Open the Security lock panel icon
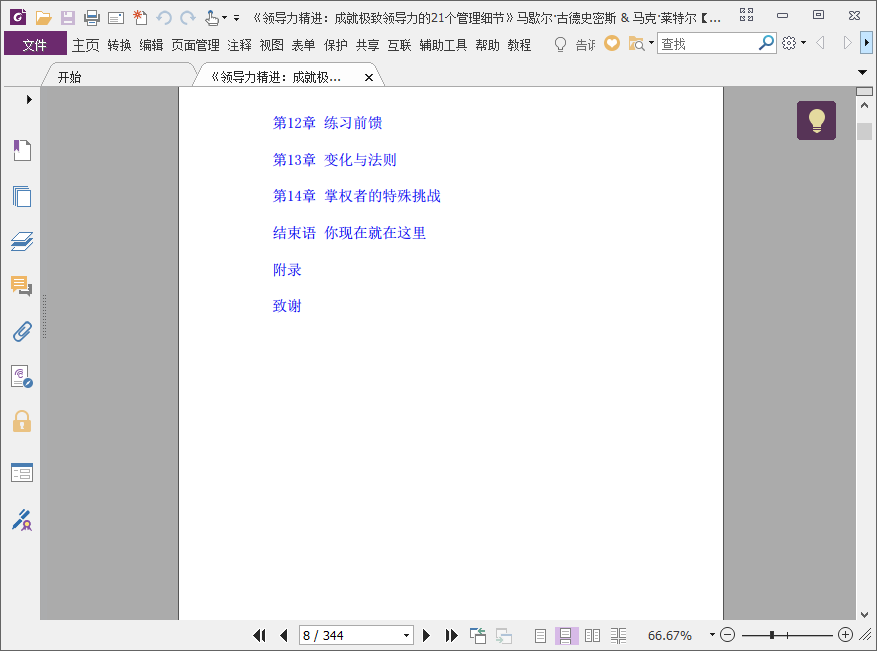Image resolution: width=877 pixels, height=651 pixels. click(x=22, y=422)
